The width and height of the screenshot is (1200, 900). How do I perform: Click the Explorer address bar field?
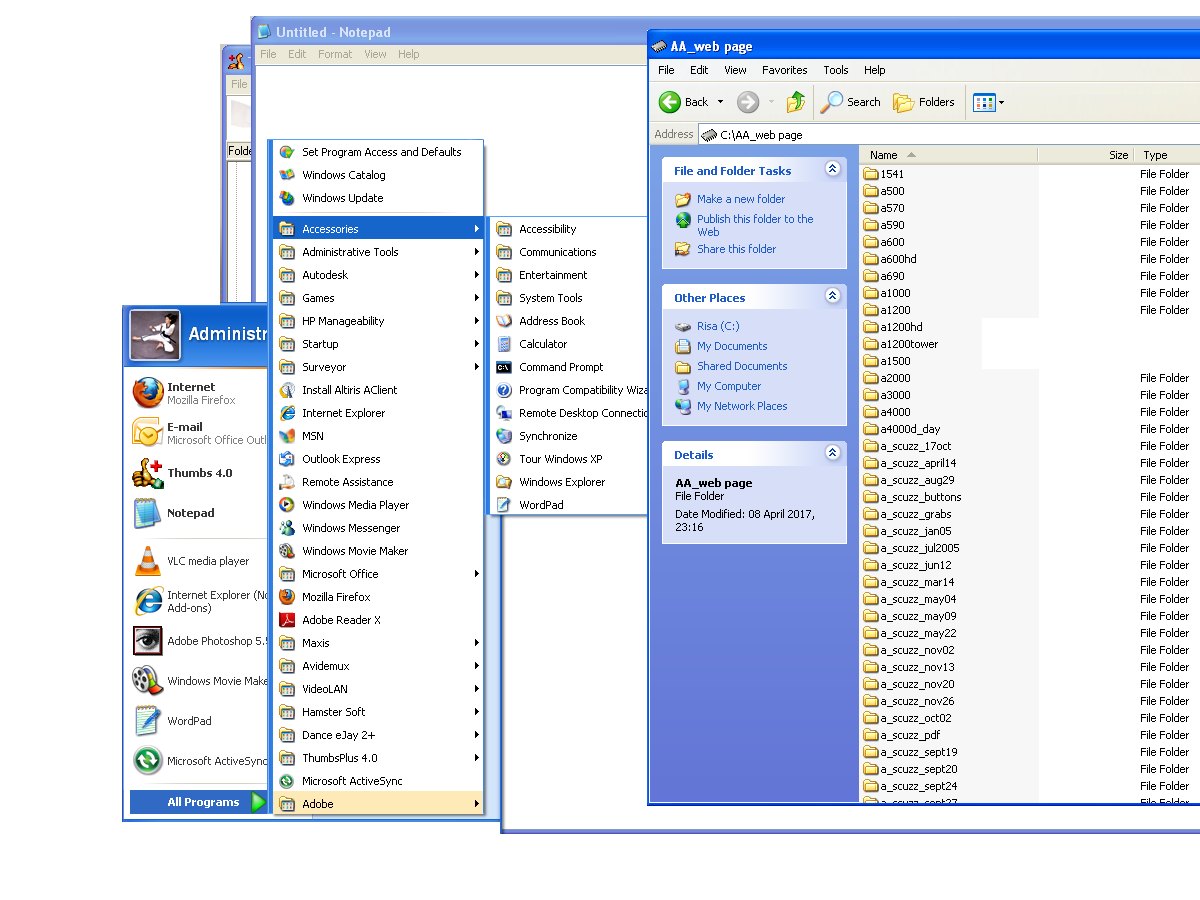click(950, 134)
